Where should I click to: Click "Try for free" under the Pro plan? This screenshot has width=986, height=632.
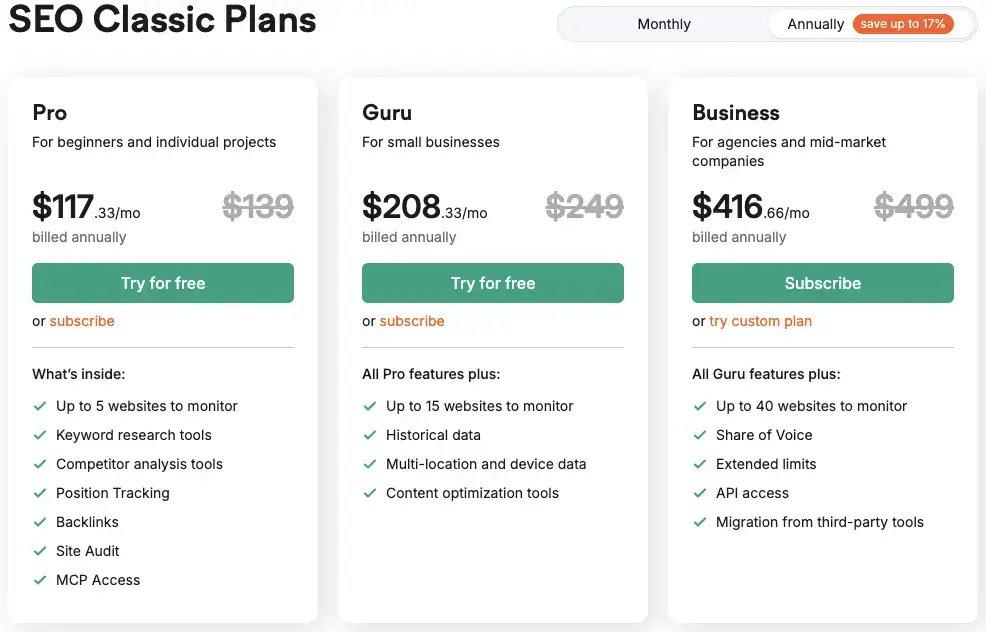pyautogui.click(x=162, y=283)
